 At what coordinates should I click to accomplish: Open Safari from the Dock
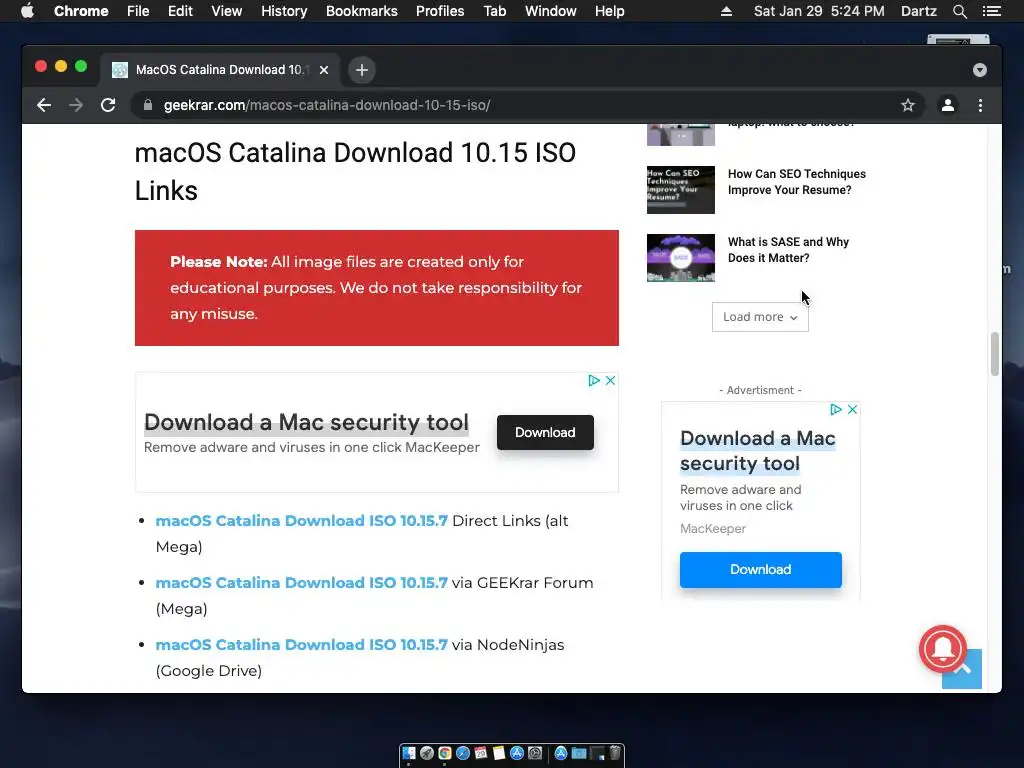463,753
